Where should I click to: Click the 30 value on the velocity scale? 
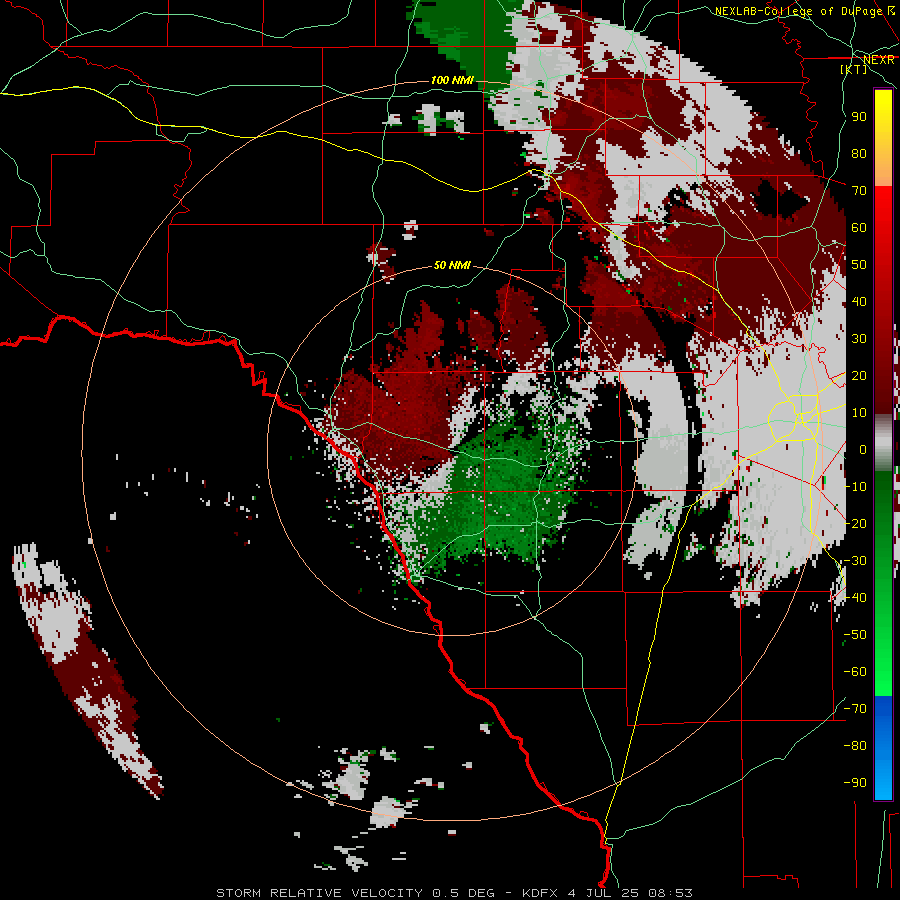[859, 339]
